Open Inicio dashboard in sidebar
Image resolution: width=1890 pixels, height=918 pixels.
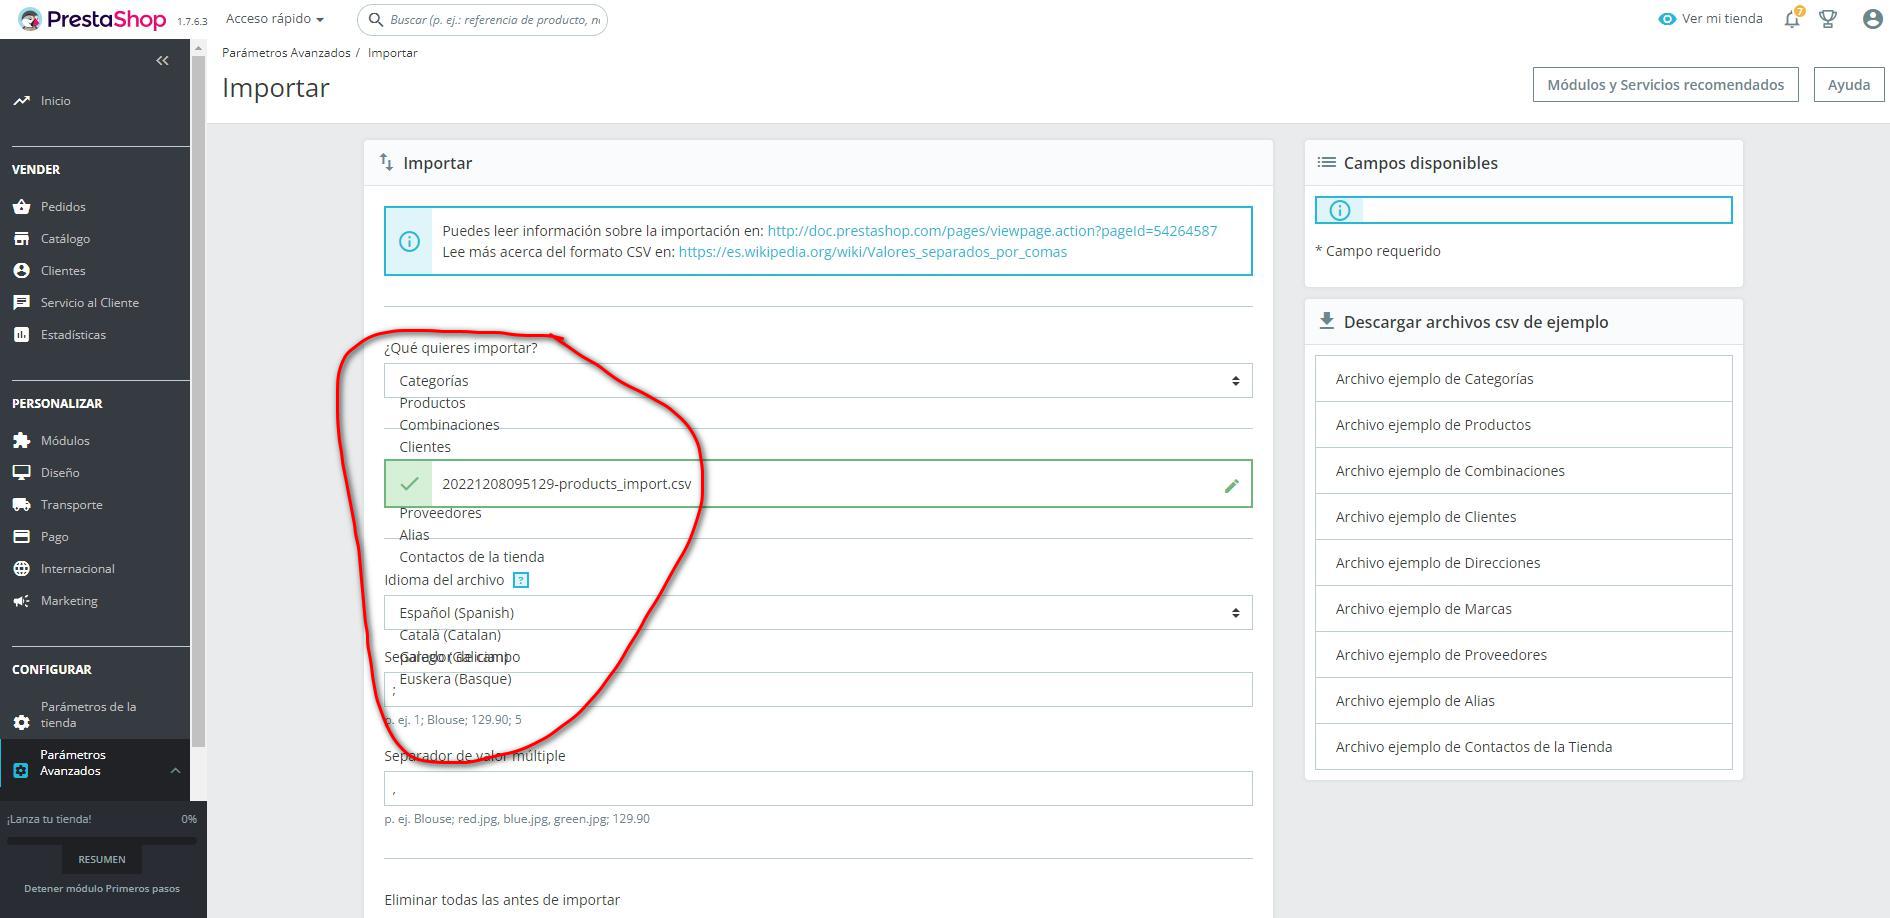coord(55,101)
